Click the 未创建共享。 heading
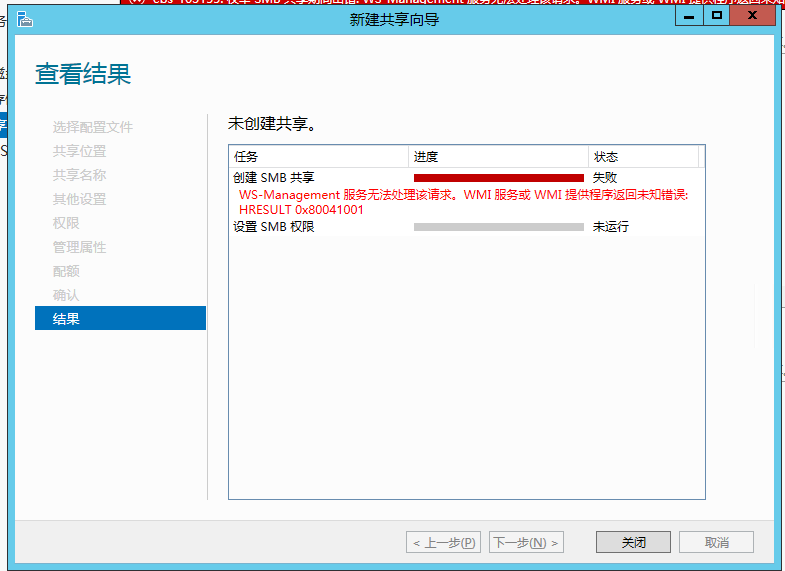The width and height of the screenshot is (785, 571). click(x=272, y=123)
